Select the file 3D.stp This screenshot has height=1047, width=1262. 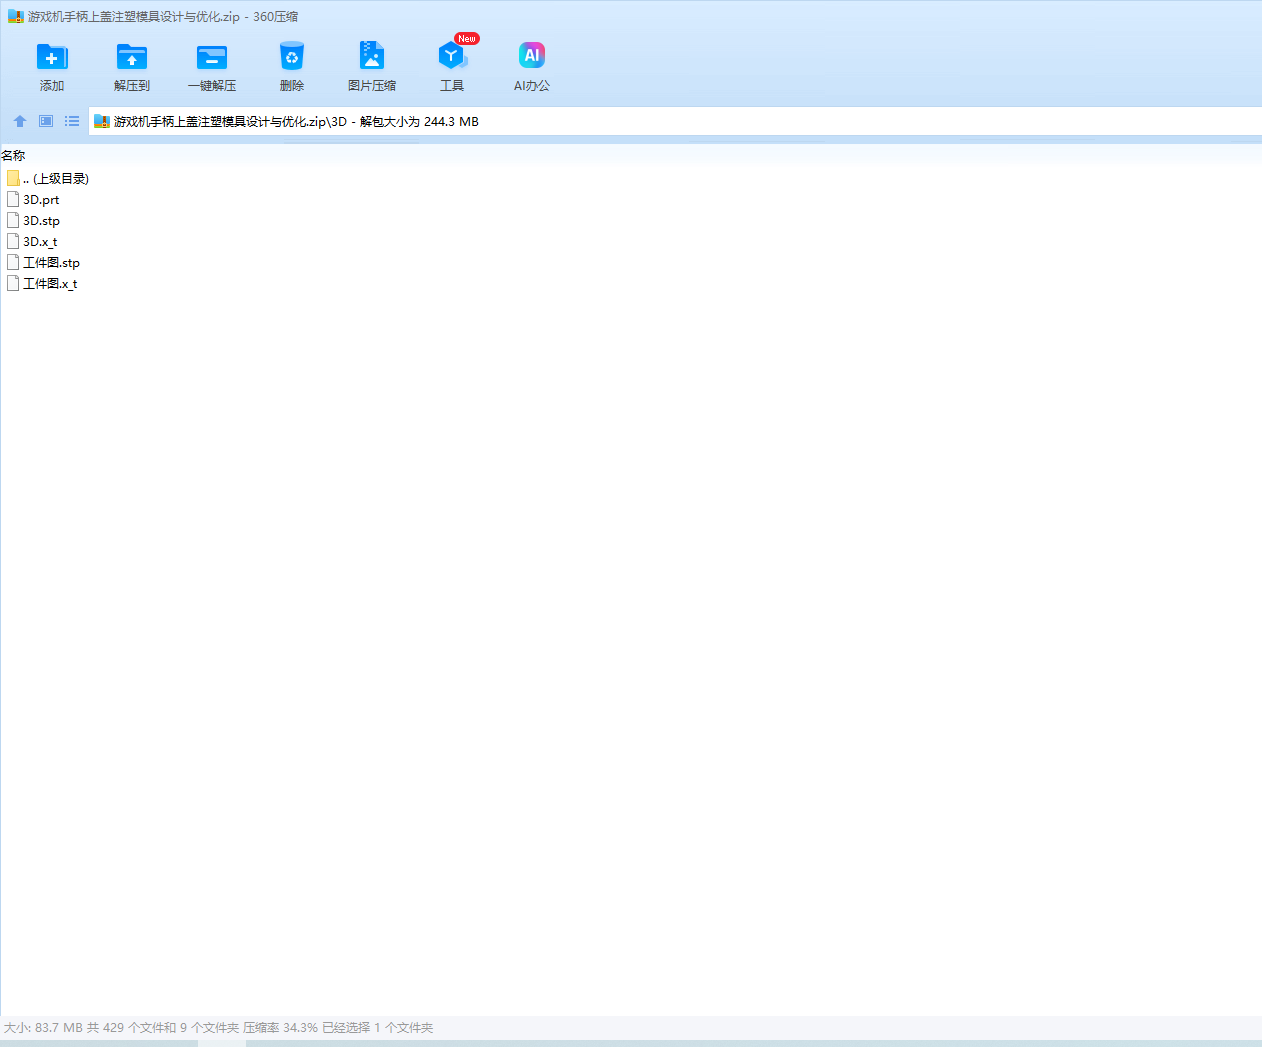[41, 220]
